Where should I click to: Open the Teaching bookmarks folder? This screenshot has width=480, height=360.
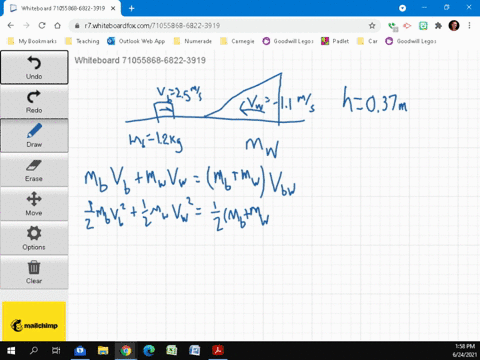pyautogui.click(x=82, y=41)
